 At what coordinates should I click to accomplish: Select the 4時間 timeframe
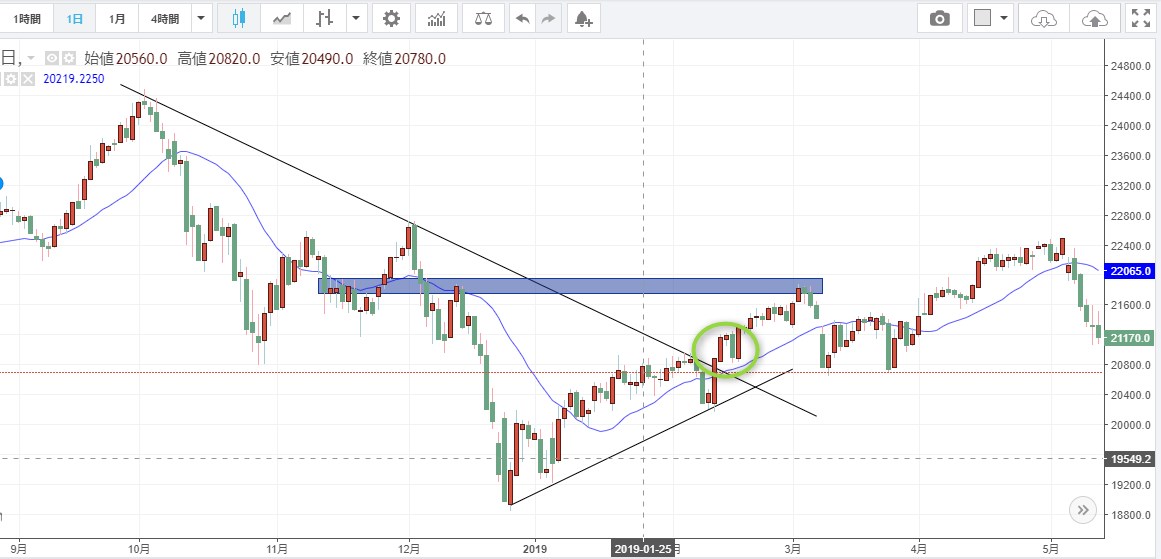click(164, 19)
